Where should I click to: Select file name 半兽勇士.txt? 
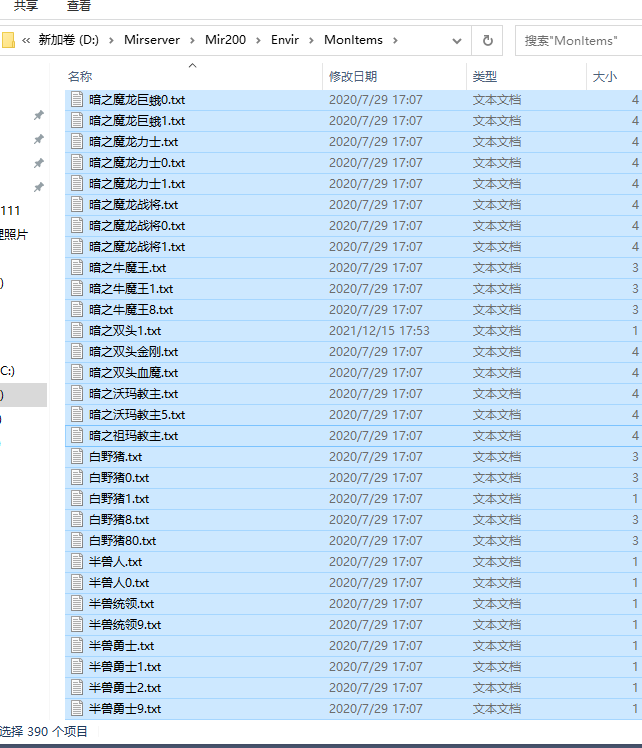point(121,645)
